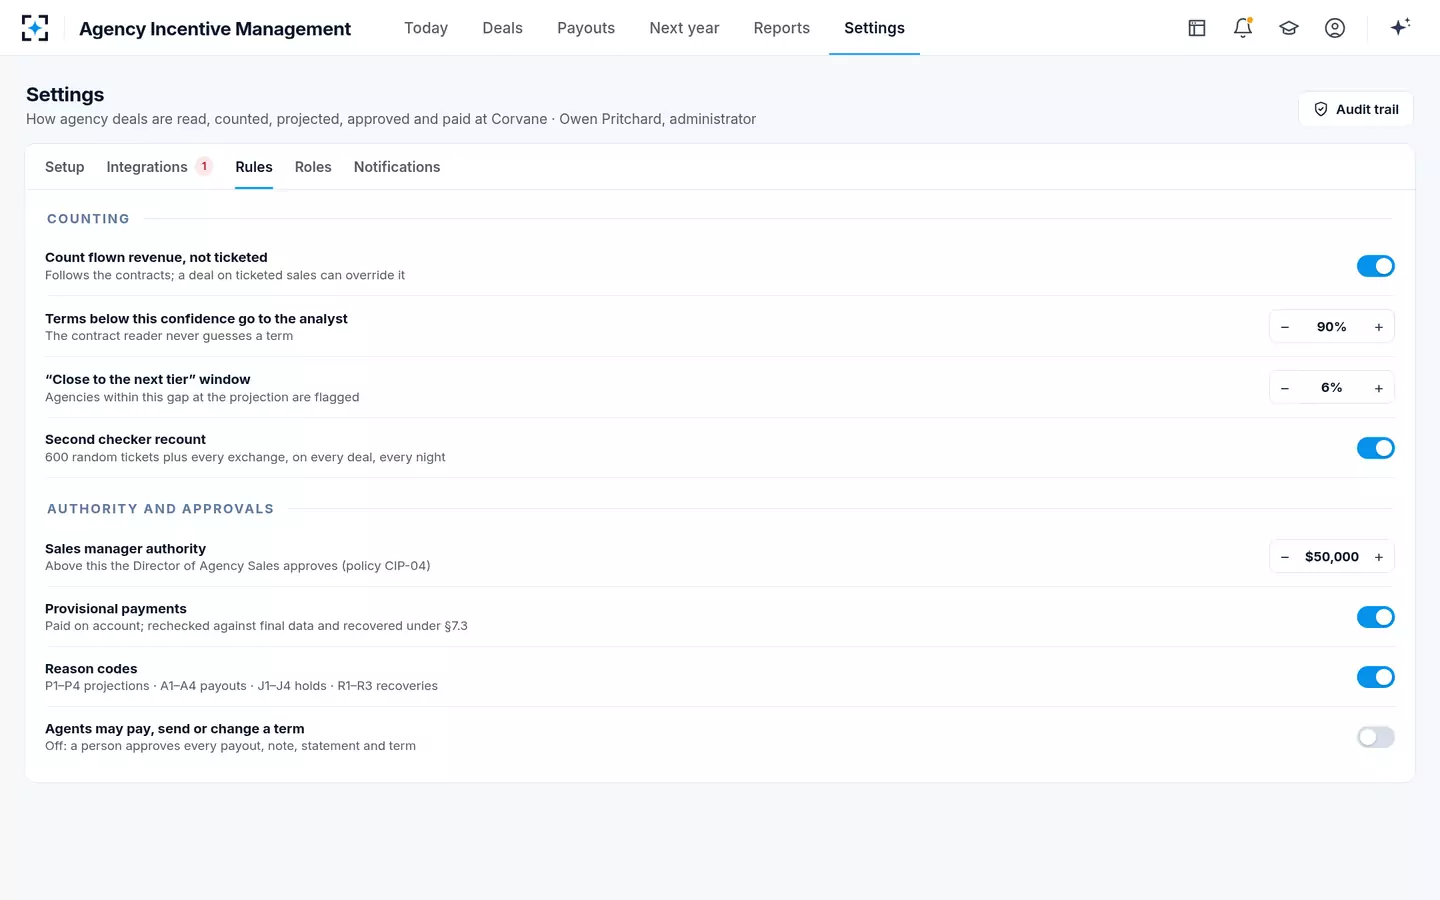Turn off Reason codes switch
The image size is (1440, 900).
pos(1376,677)
